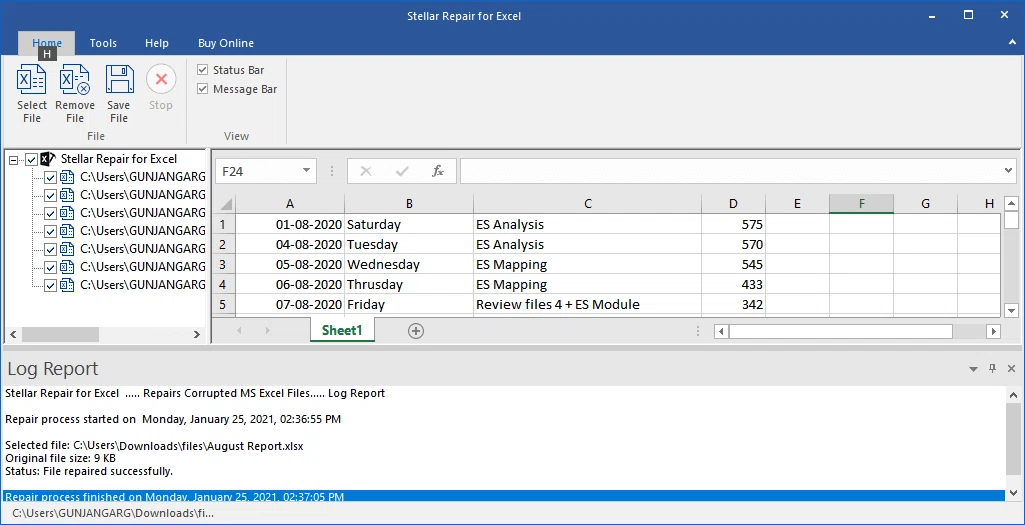Screen dimensions: 1025x525
Task: Click the Log Report scrollbar up arrow
Action: [x=1015, y=394]
